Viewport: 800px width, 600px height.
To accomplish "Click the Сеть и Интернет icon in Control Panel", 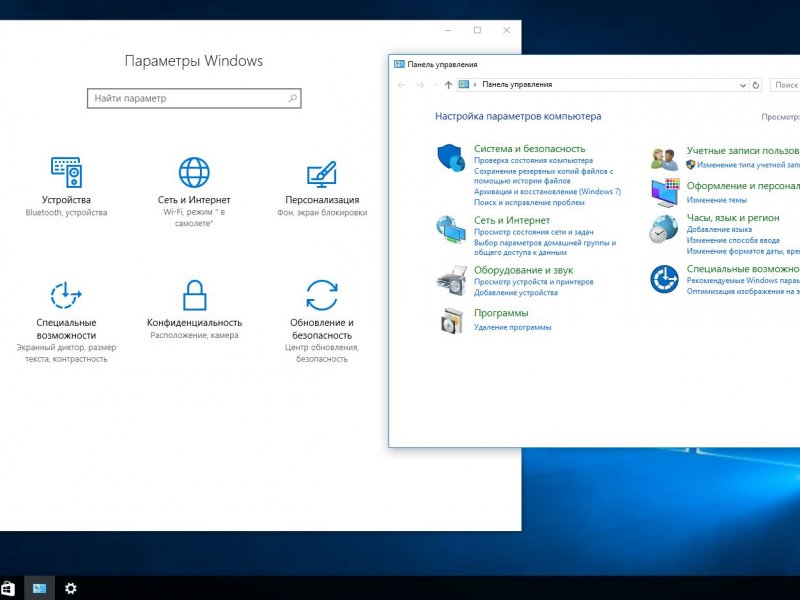I will tap(451, 231).
